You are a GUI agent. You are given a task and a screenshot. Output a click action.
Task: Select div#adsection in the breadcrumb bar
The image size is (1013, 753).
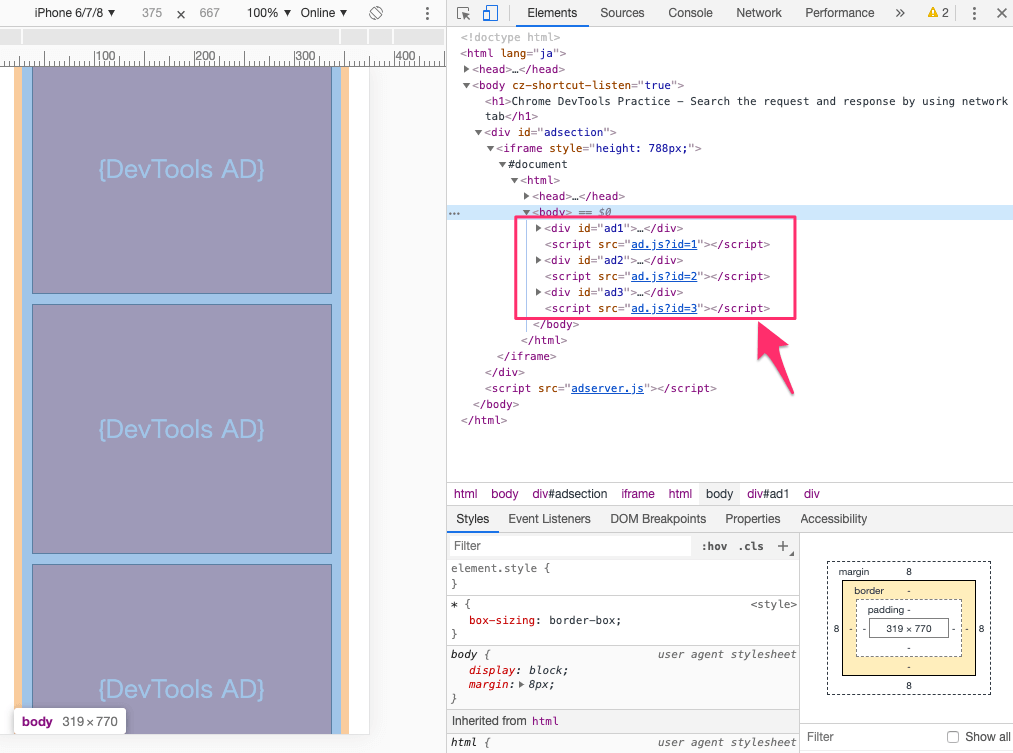click(569, 494)
